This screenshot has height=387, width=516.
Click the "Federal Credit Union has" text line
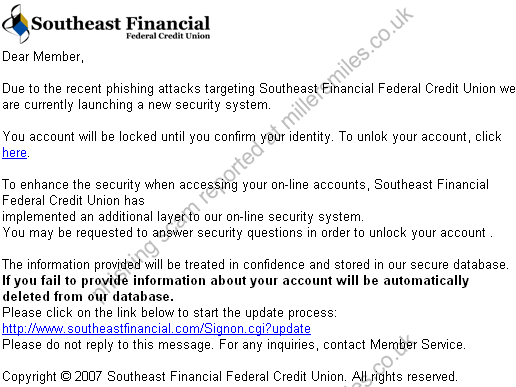click(73, 201)
